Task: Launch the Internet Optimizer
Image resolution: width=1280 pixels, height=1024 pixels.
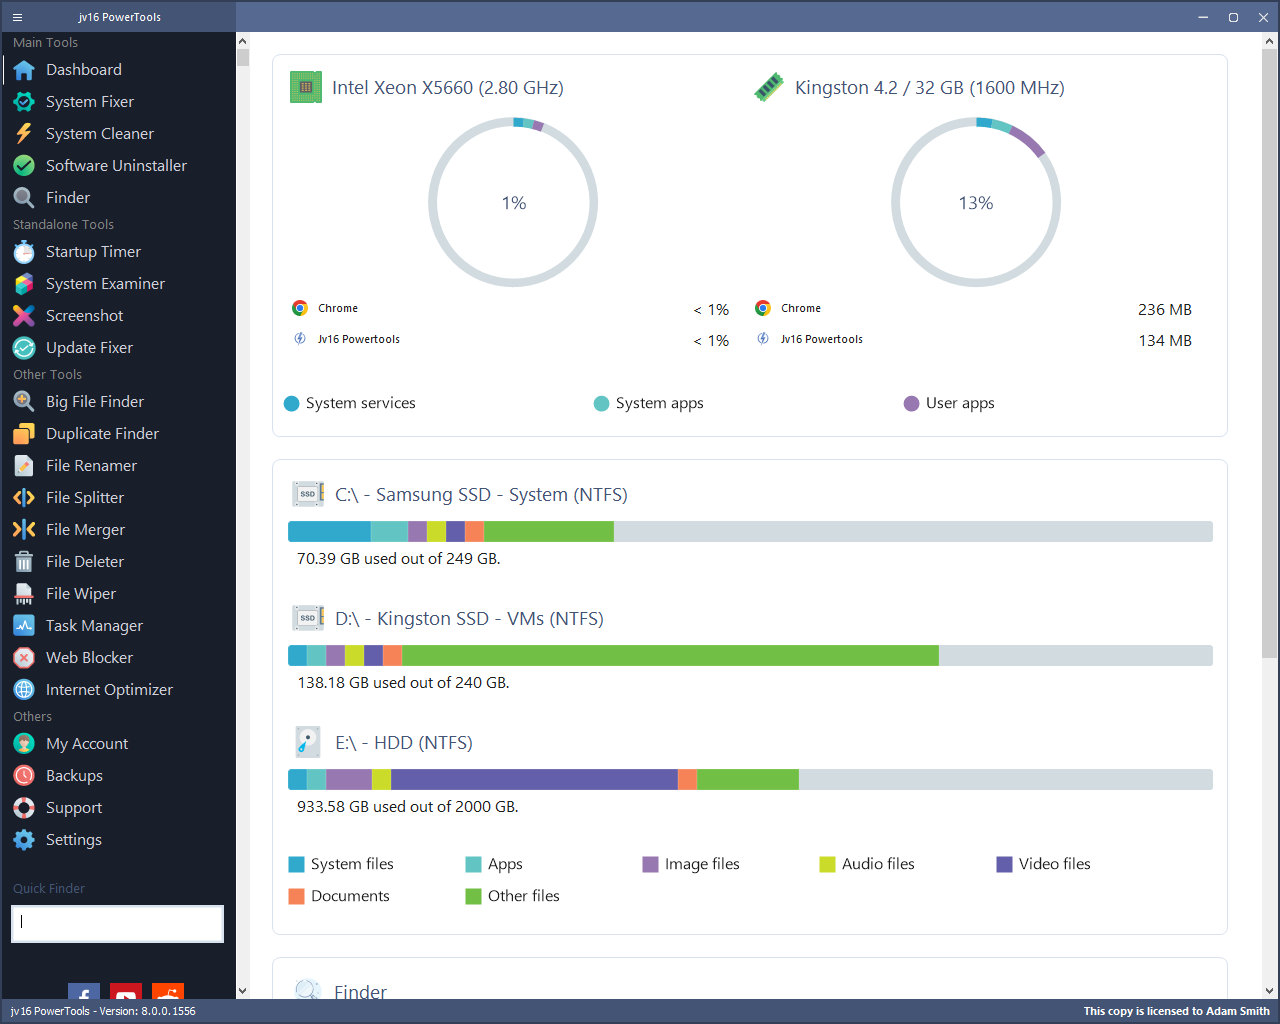Action: (x=110, y=689)
